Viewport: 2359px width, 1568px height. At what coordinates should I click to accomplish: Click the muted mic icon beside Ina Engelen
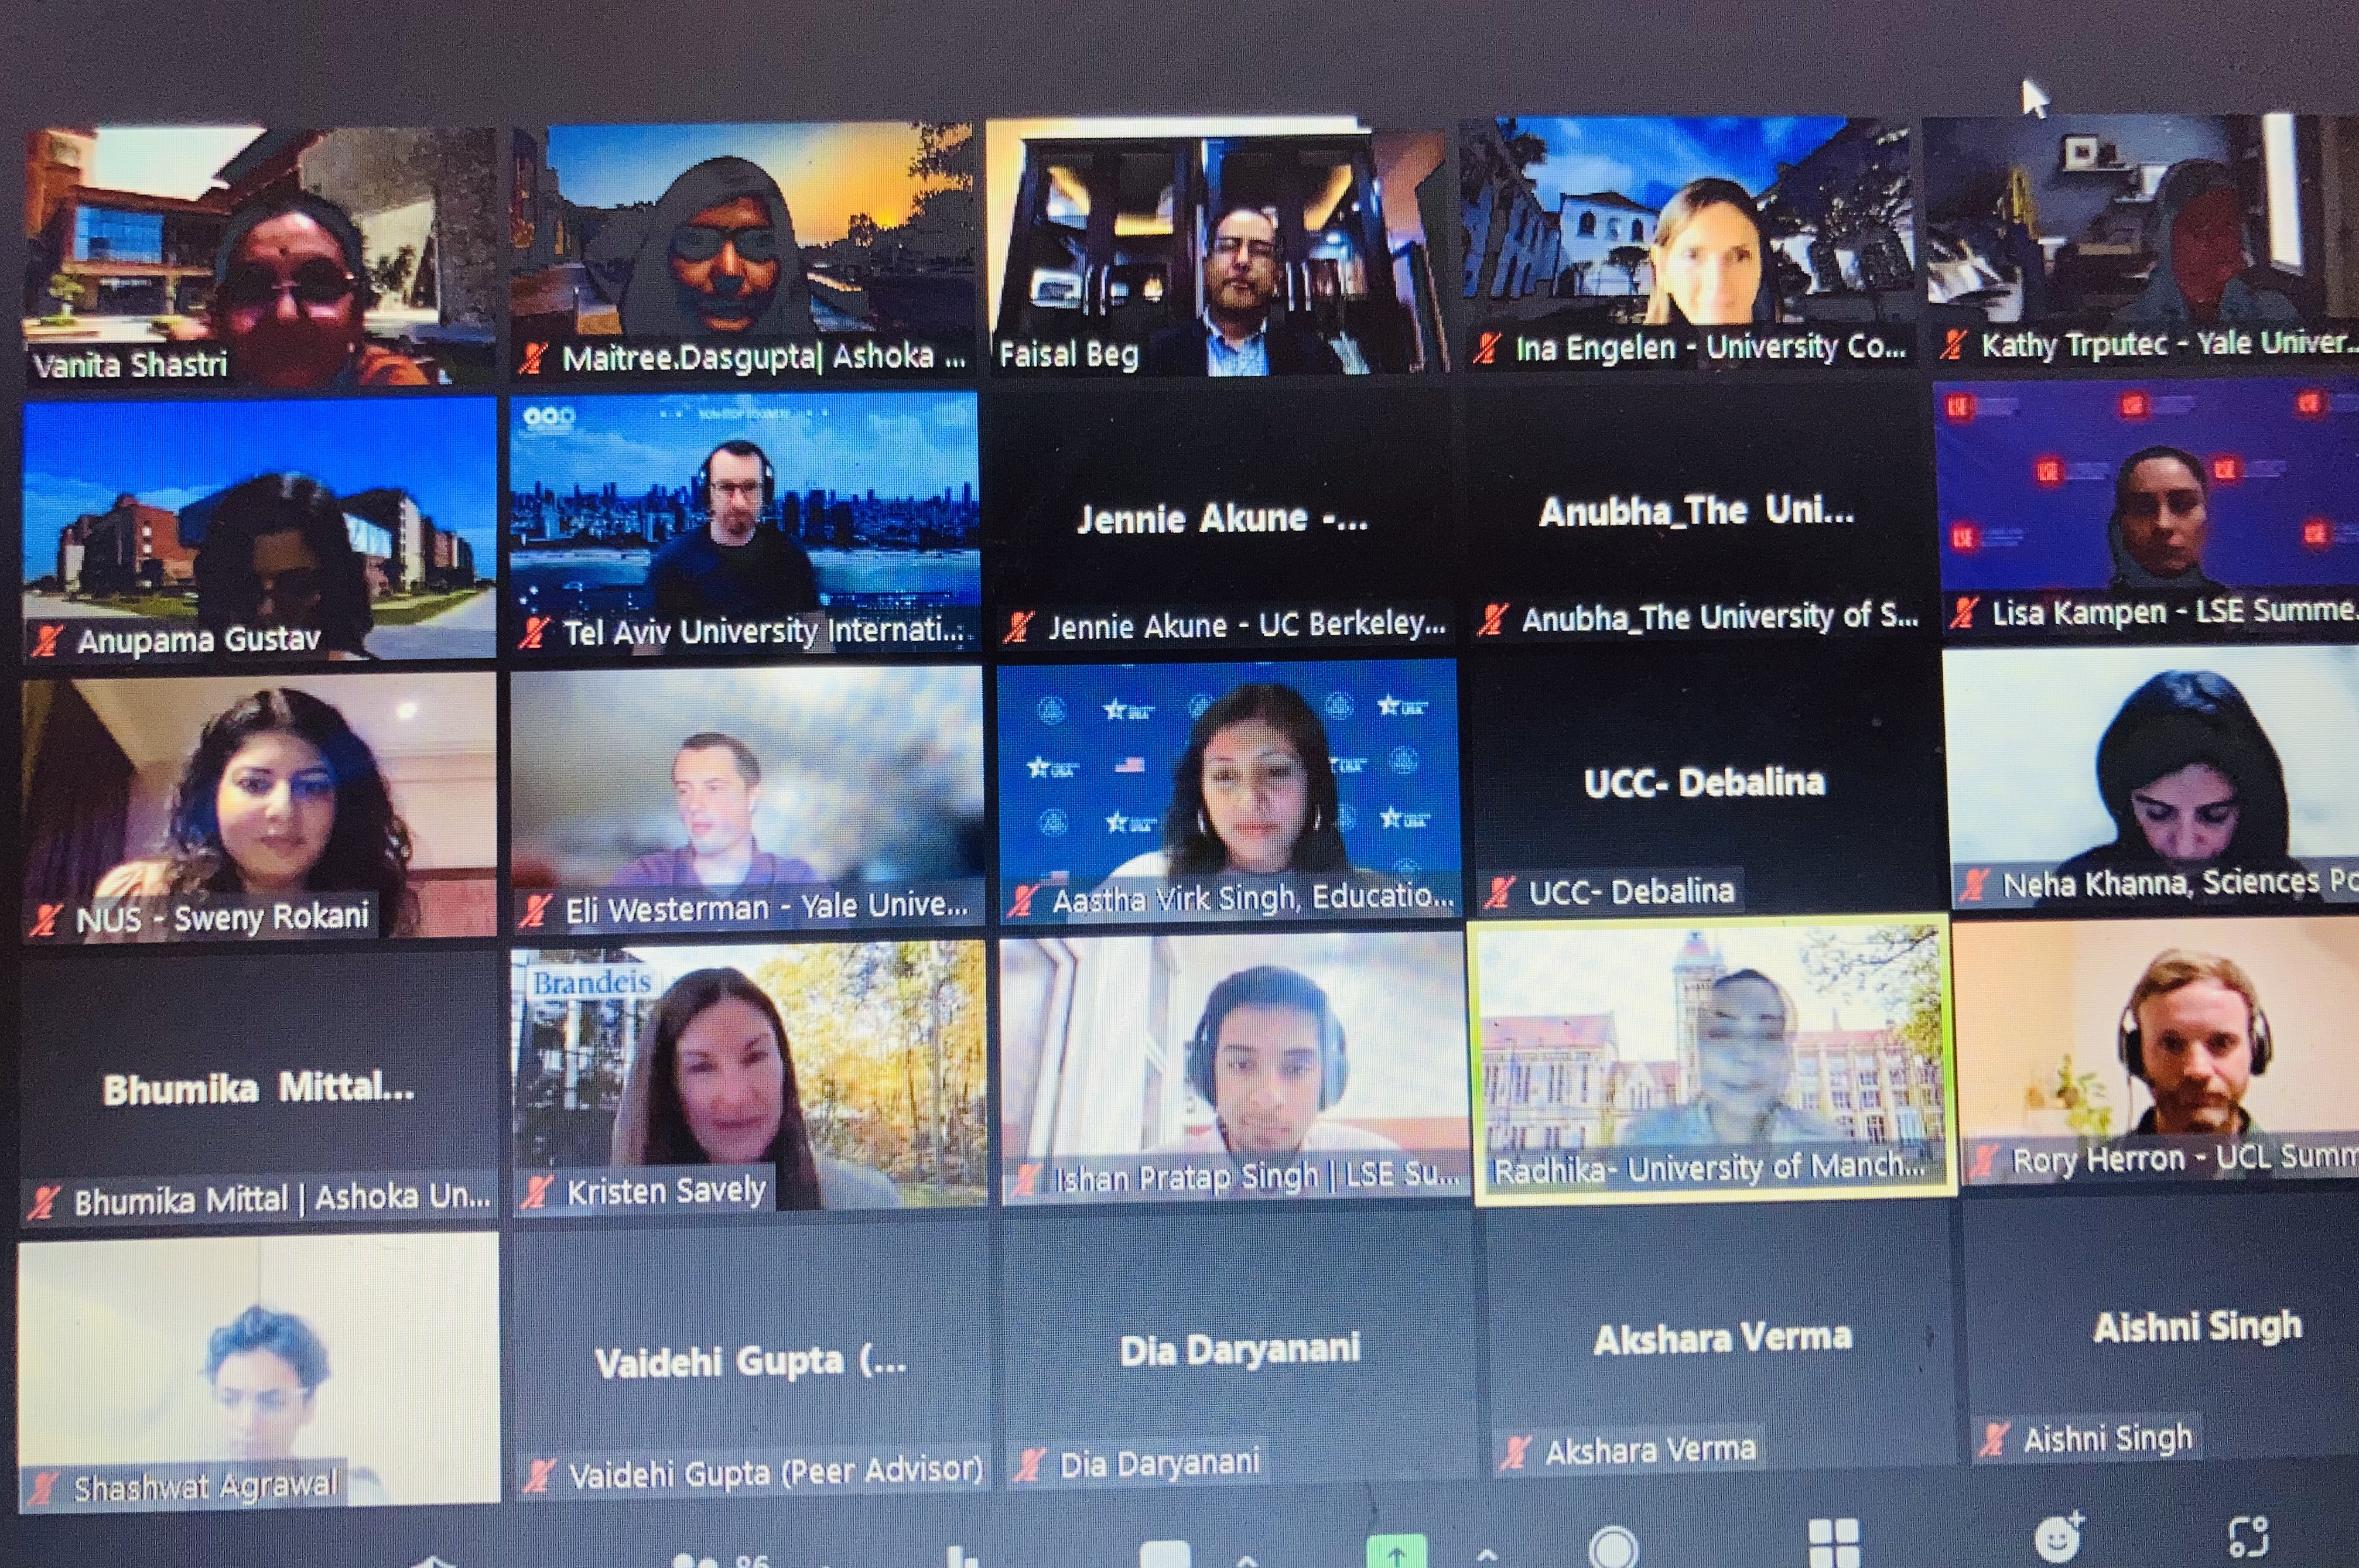(x=1487, y=348)
